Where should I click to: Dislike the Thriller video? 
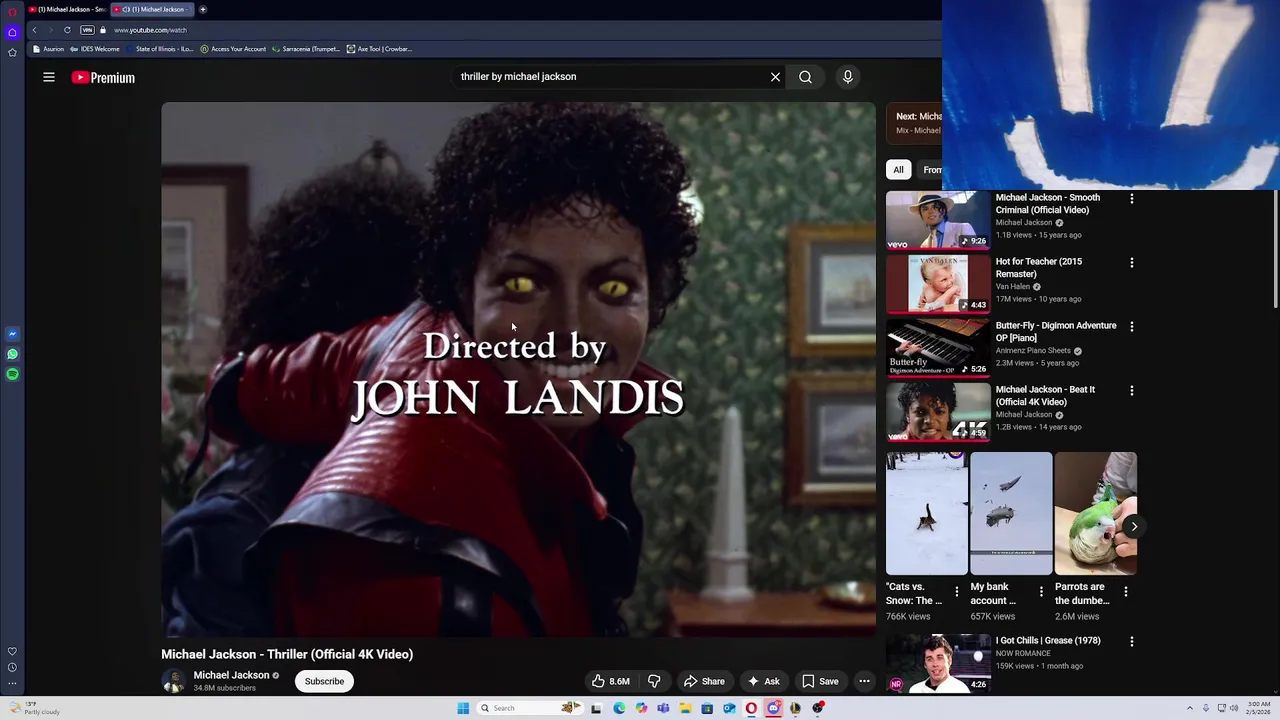(x=654, y=681)
